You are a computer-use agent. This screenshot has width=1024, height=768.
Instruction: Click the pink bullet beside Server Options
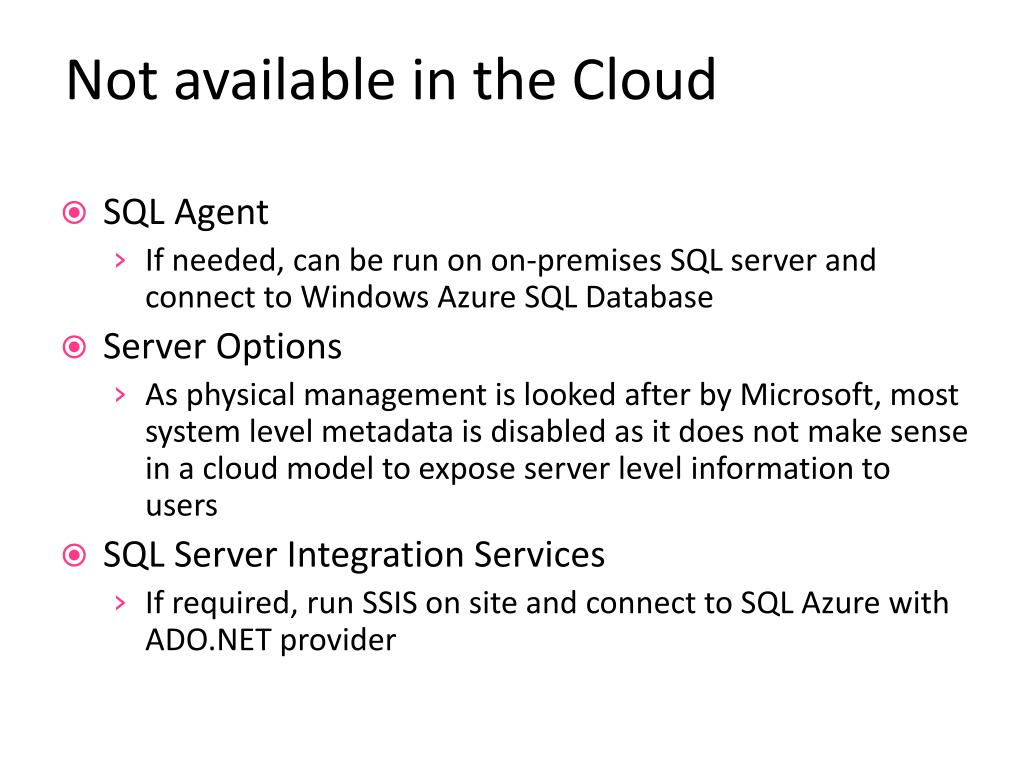[x=74, y=347]
